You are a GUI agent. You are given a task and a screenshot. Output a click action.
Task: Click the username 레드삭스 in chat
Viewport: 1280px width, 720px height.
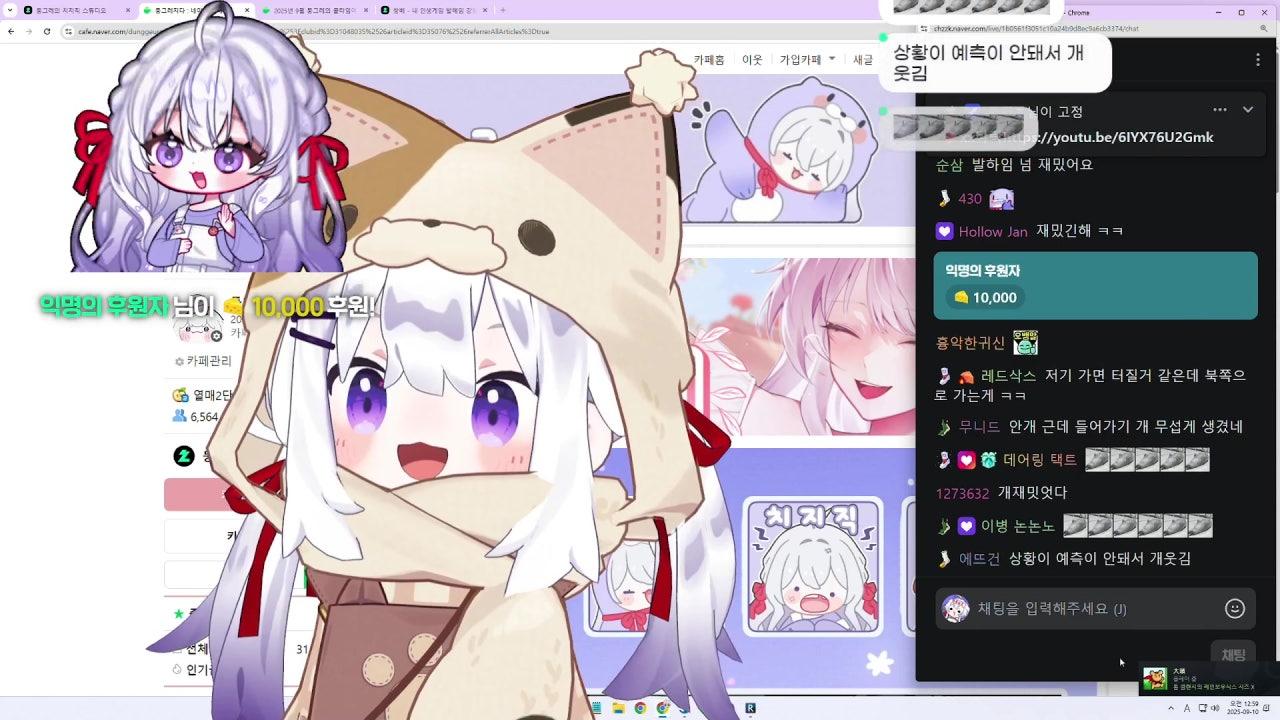(1008, 376)
